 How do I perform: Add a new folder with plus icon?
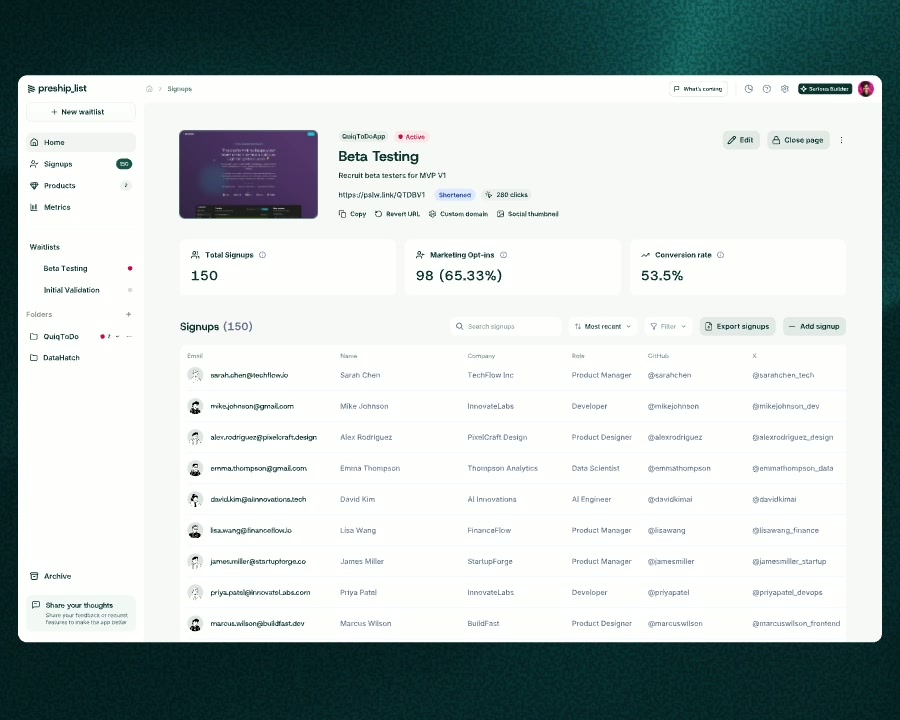128,314
